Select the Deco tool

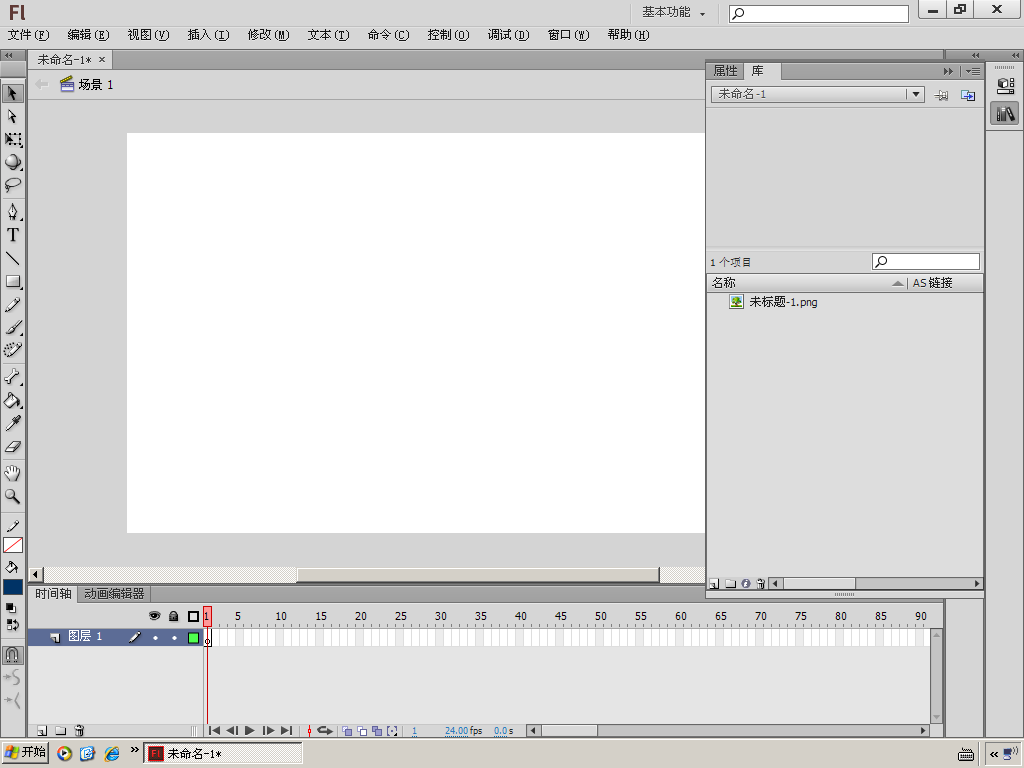(12, 350)
